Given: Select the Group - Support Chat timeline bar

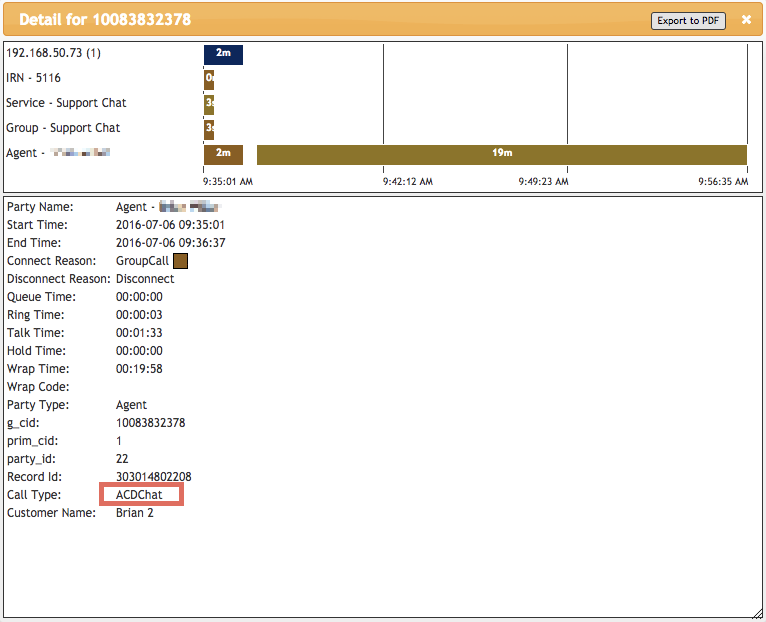Looking at the screenshot, I should 209,129.
